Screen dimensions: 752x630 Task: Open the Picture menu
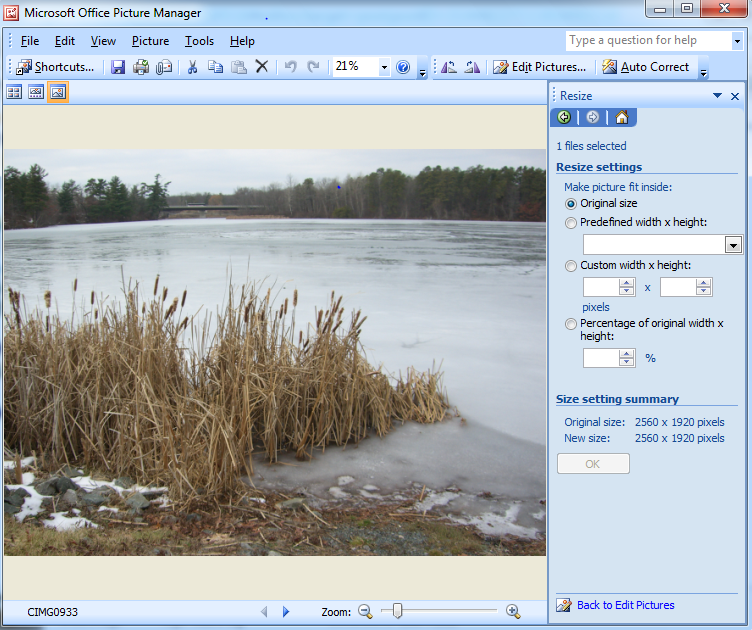point(151,41)
